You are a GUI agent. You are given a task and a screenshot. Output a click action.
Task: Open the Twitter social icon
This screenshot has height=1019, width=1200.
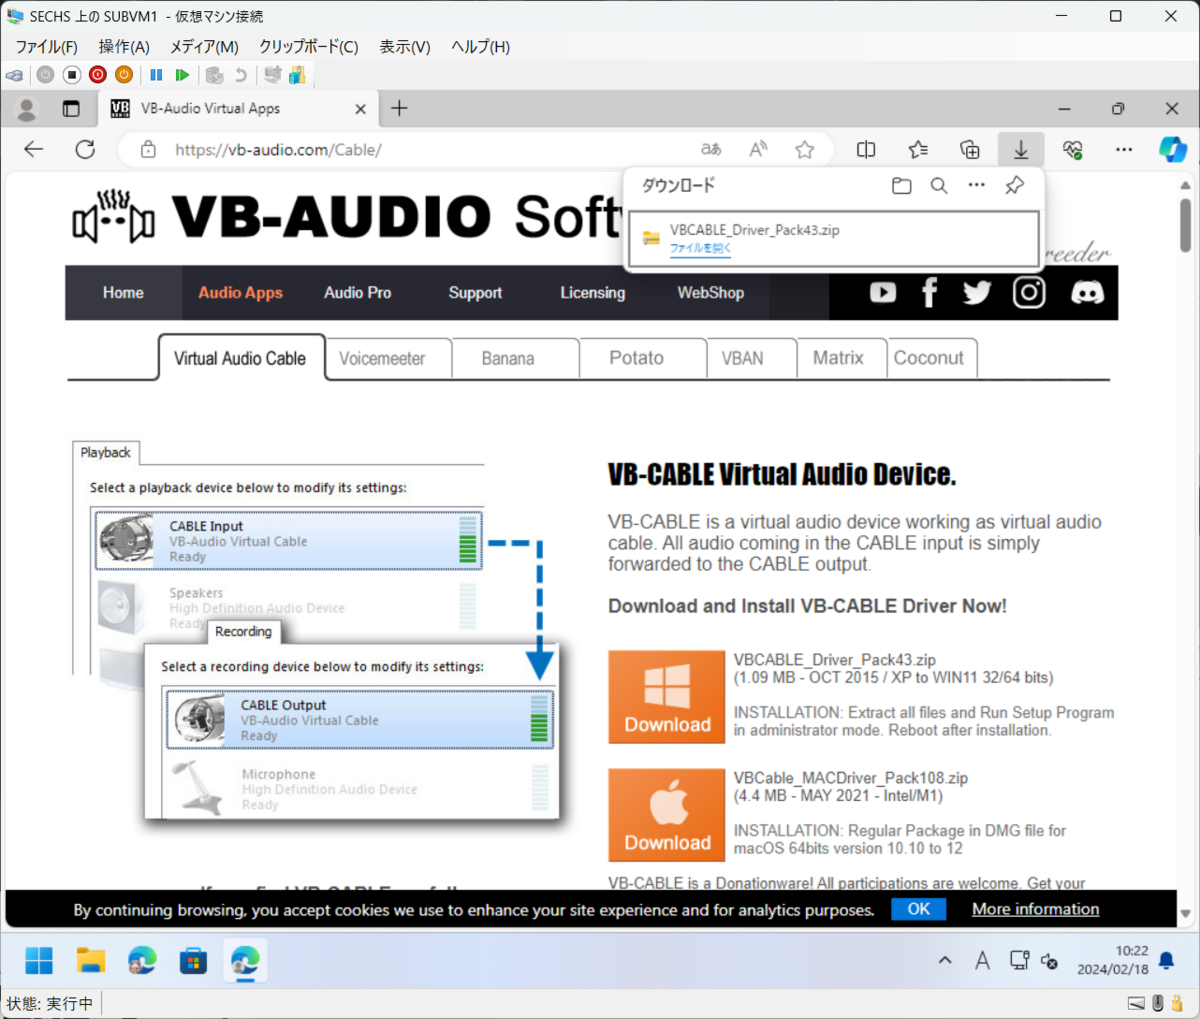[977, 292]
